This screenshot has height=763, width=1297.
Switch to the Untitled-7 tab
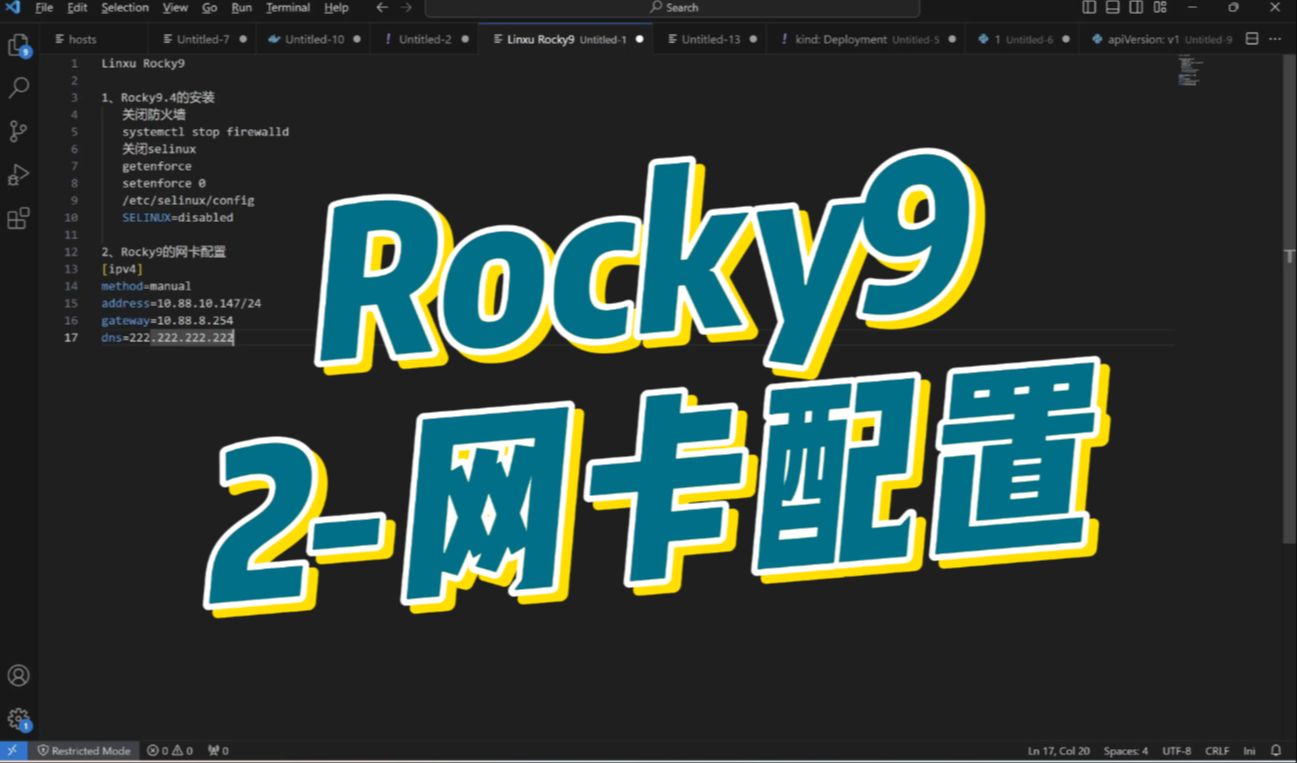tap(203, 39)
